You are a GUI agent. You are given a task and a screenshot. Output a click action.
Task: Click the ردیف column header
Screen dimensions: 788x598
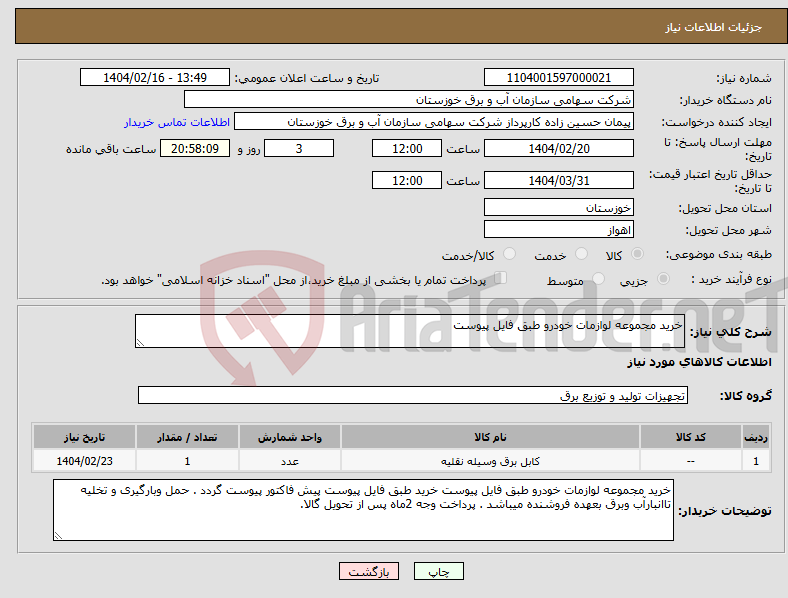point(756,437)
